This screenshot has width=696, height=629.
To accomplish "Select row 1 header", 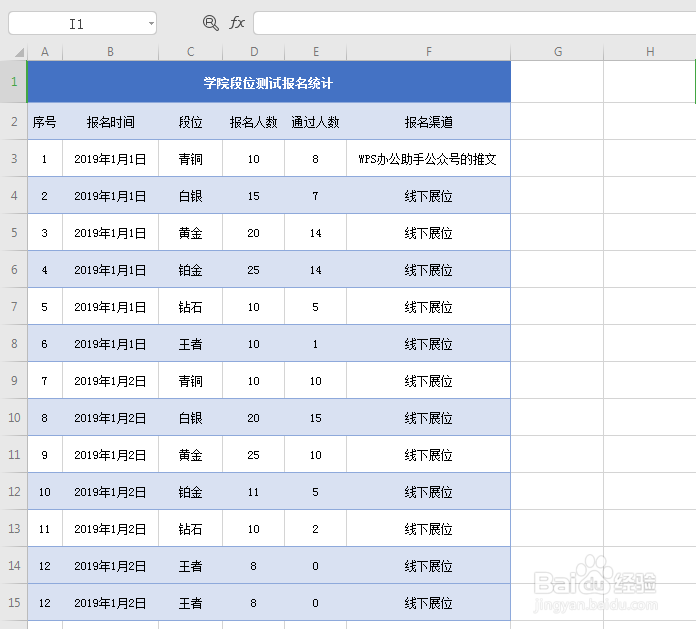I will click(14, 82).
